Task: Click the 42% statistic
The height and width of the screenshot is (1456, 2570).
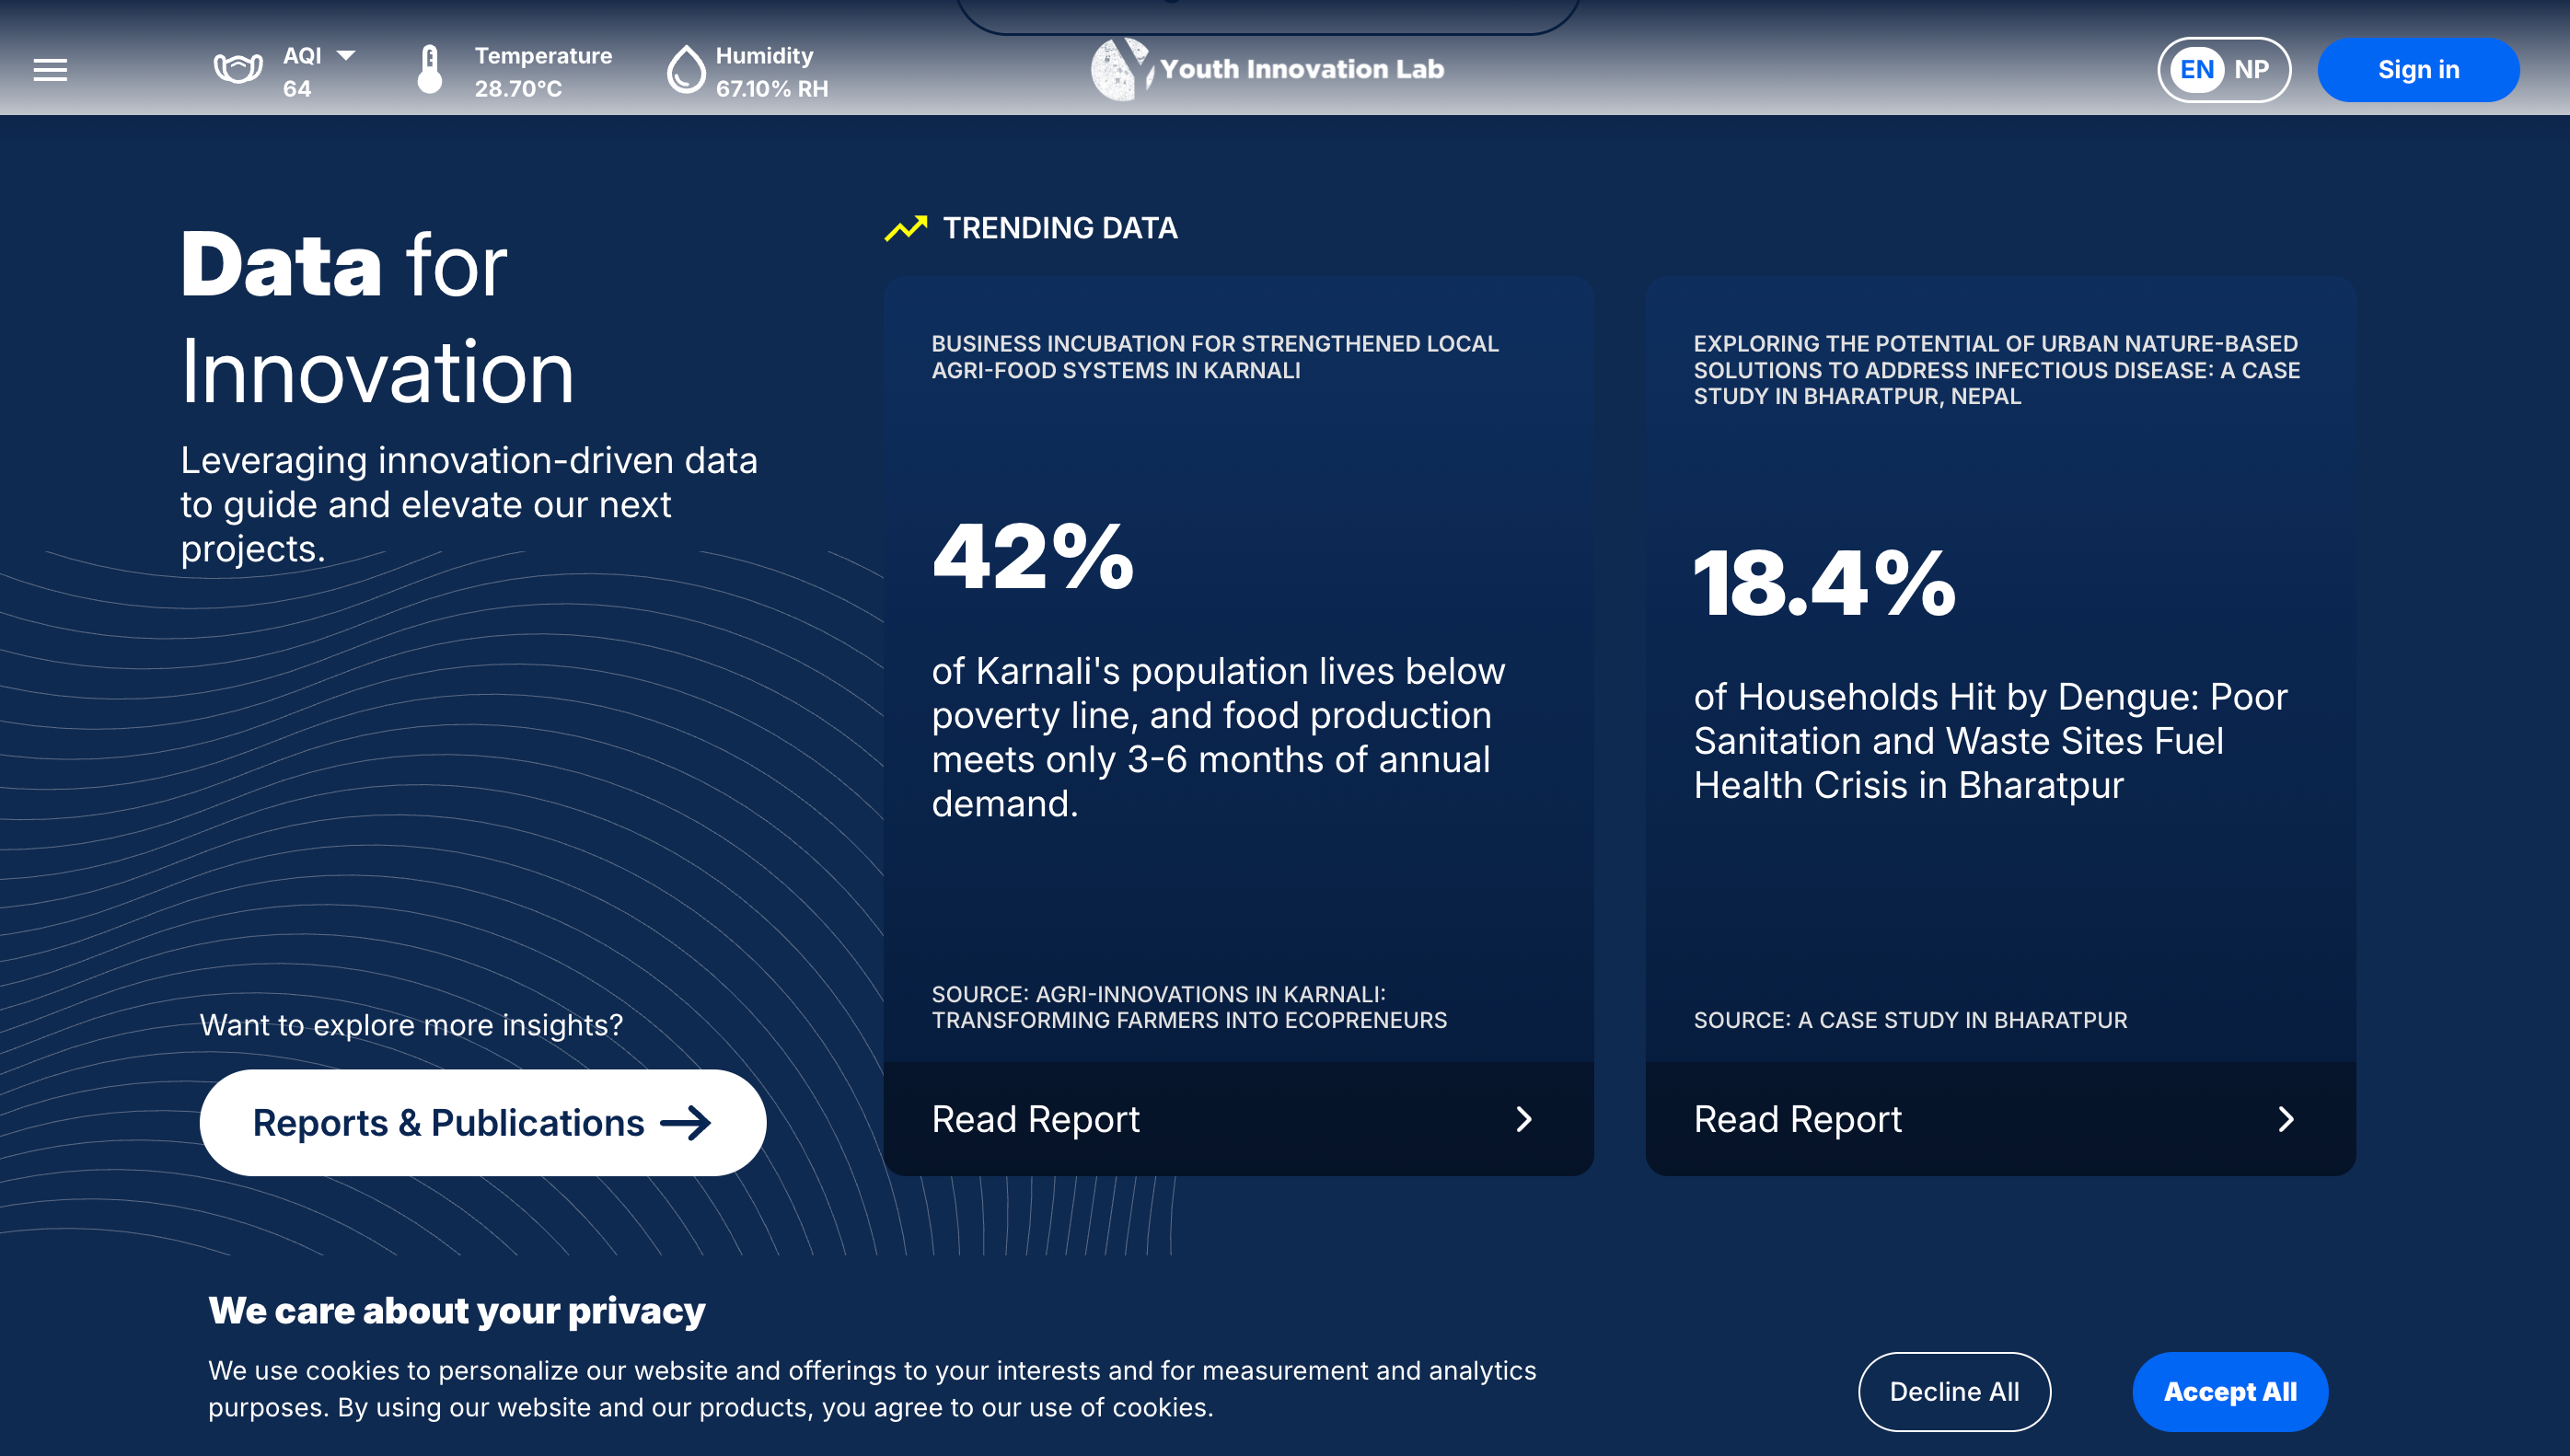Action: (x=1033, y=557)
